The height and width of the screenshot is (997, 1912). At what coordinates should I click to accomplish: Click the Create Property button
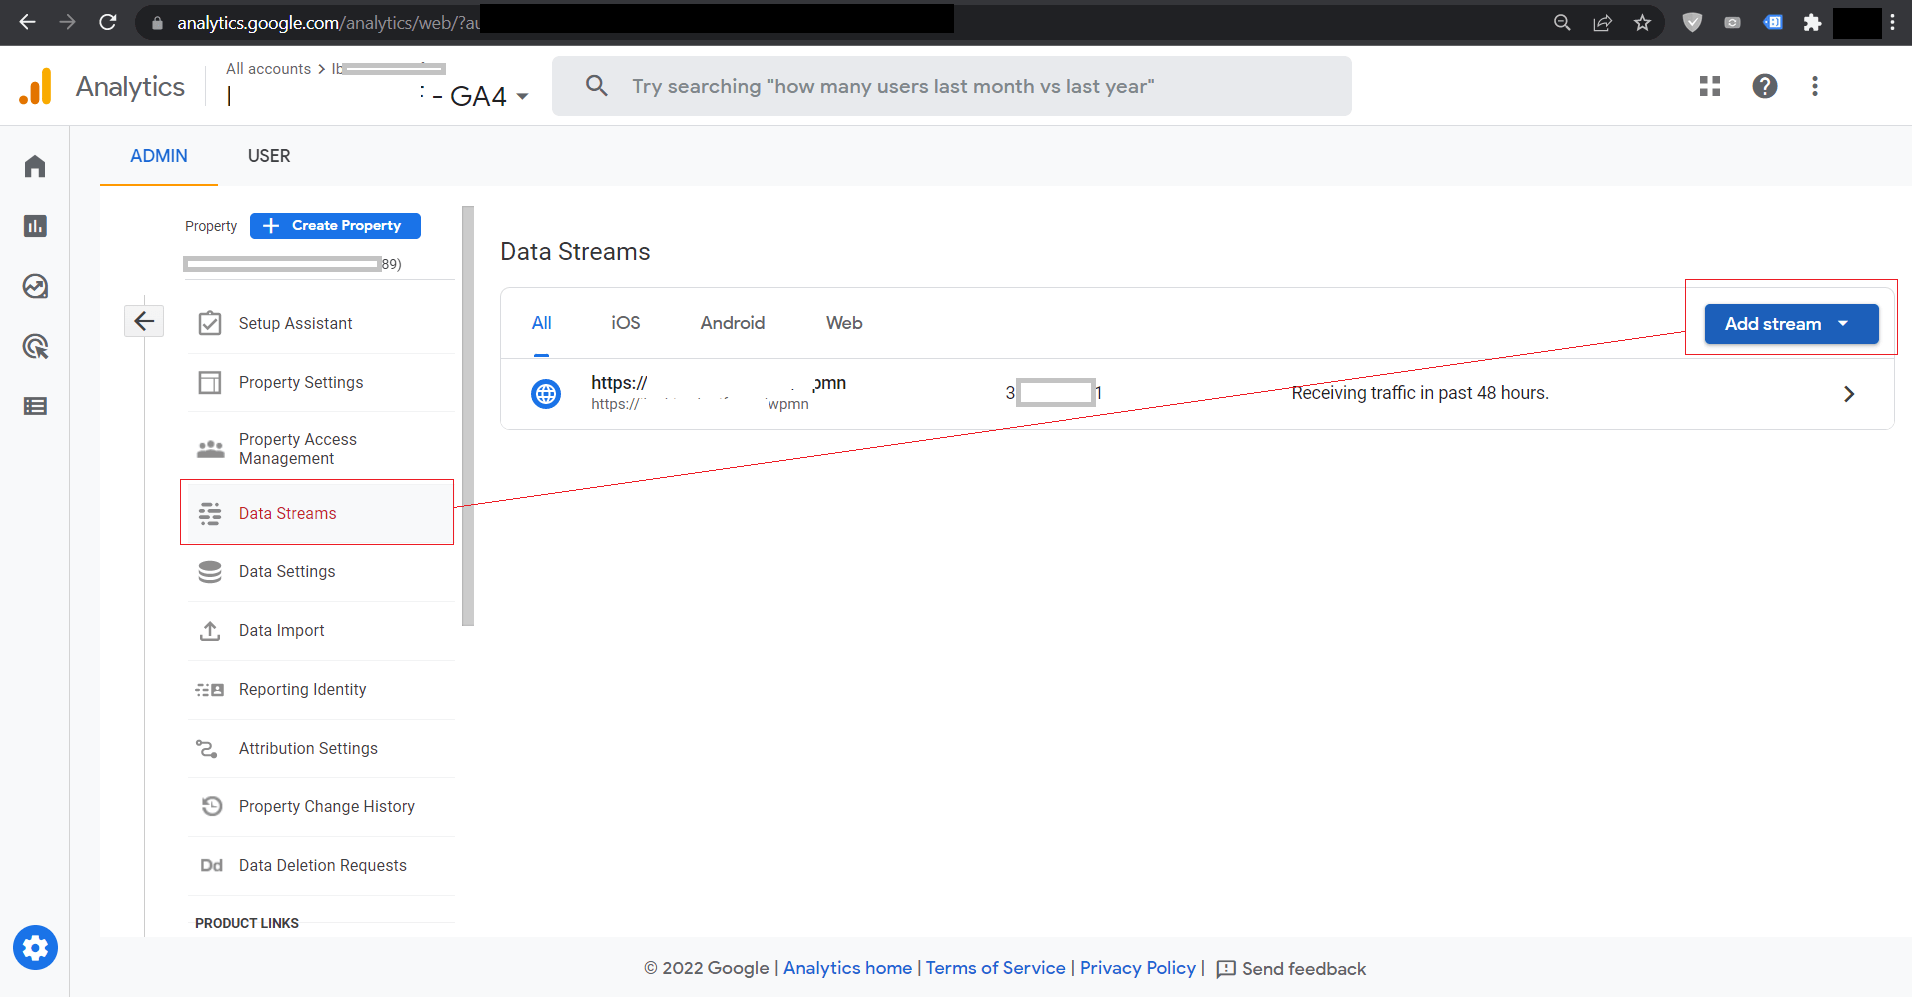pyautogui.click(x=335, y=226)
